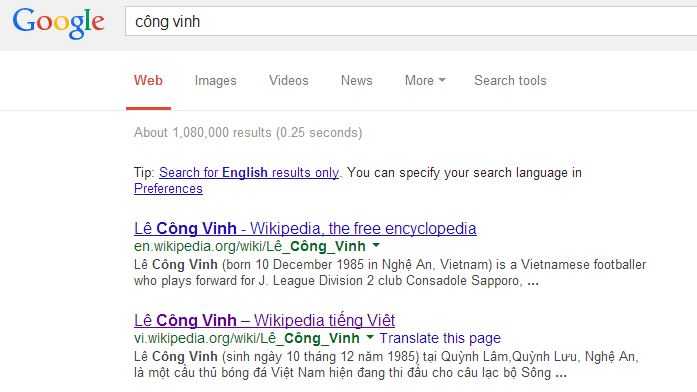Open the Videos tab
Viewport: 697px width, 392px height.
288,80
